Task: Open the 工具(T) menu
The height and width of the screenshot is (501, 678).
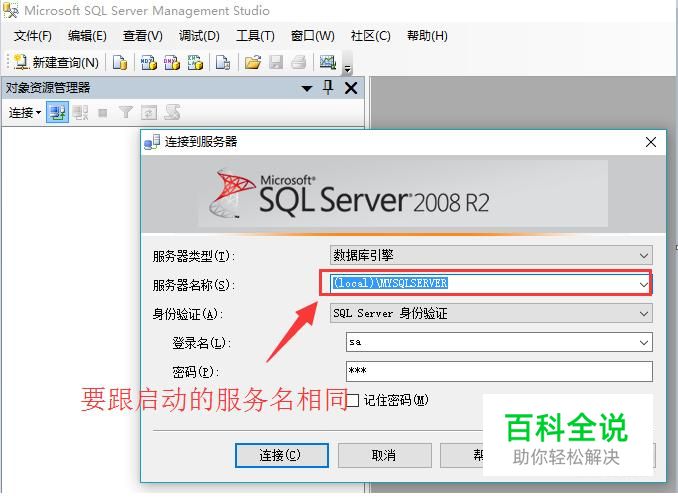Action: click(256, 36)
